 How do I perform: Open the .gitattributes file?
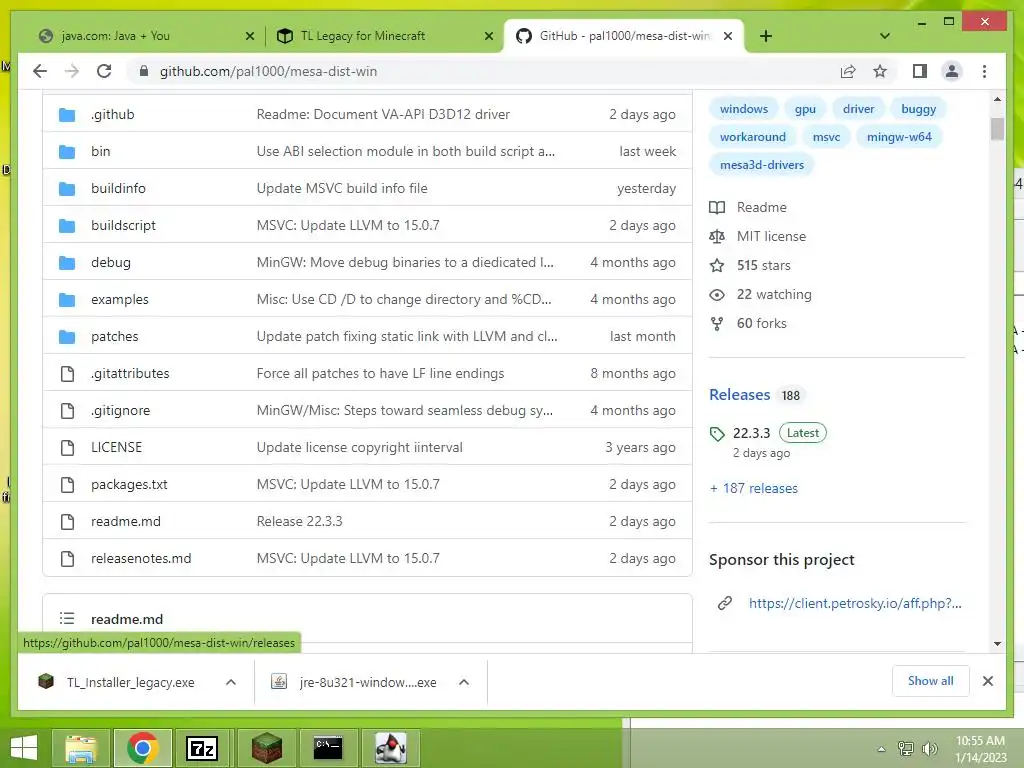point(130,374)
